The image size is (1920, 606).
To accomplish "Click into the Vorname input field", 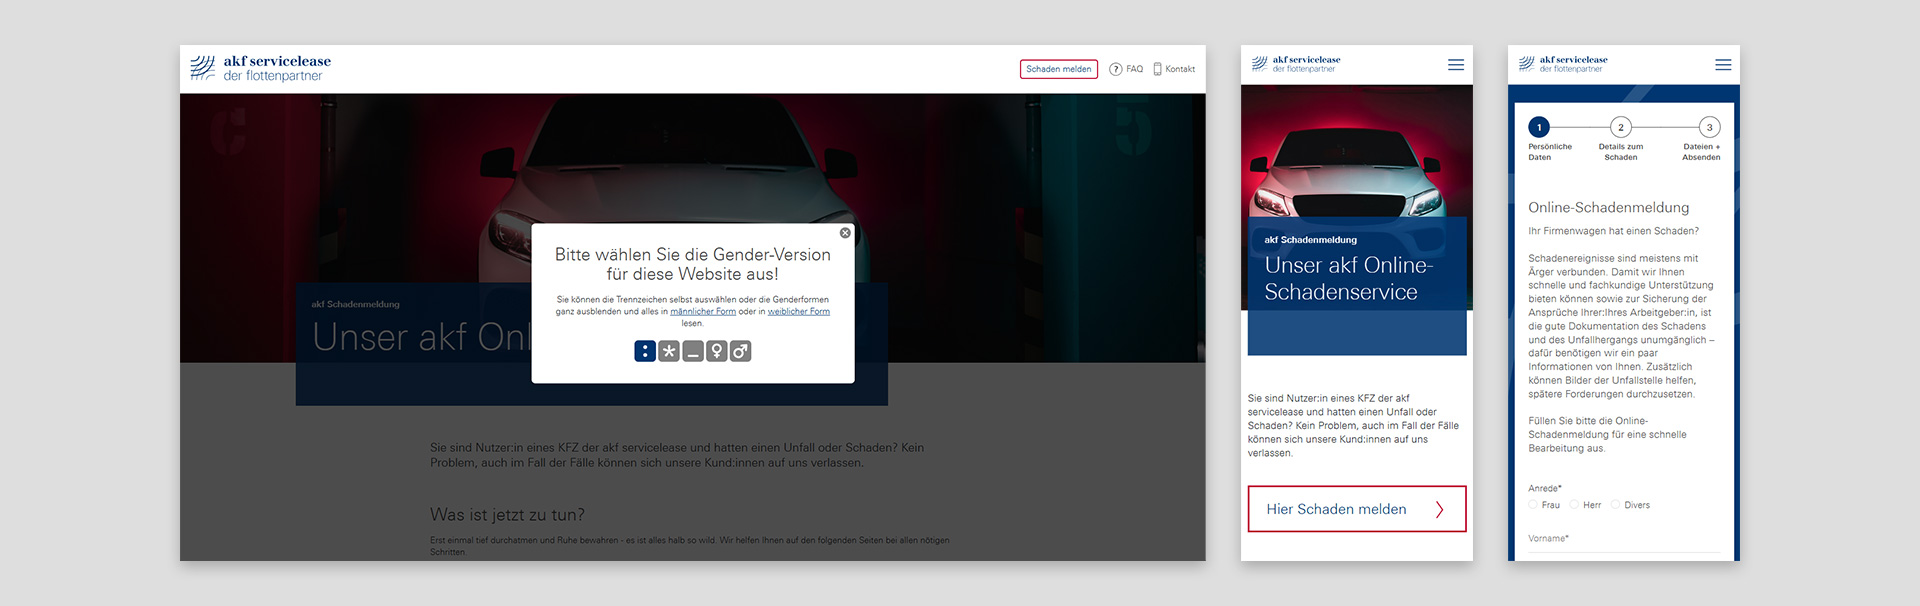I will (x=1623, y=545).
